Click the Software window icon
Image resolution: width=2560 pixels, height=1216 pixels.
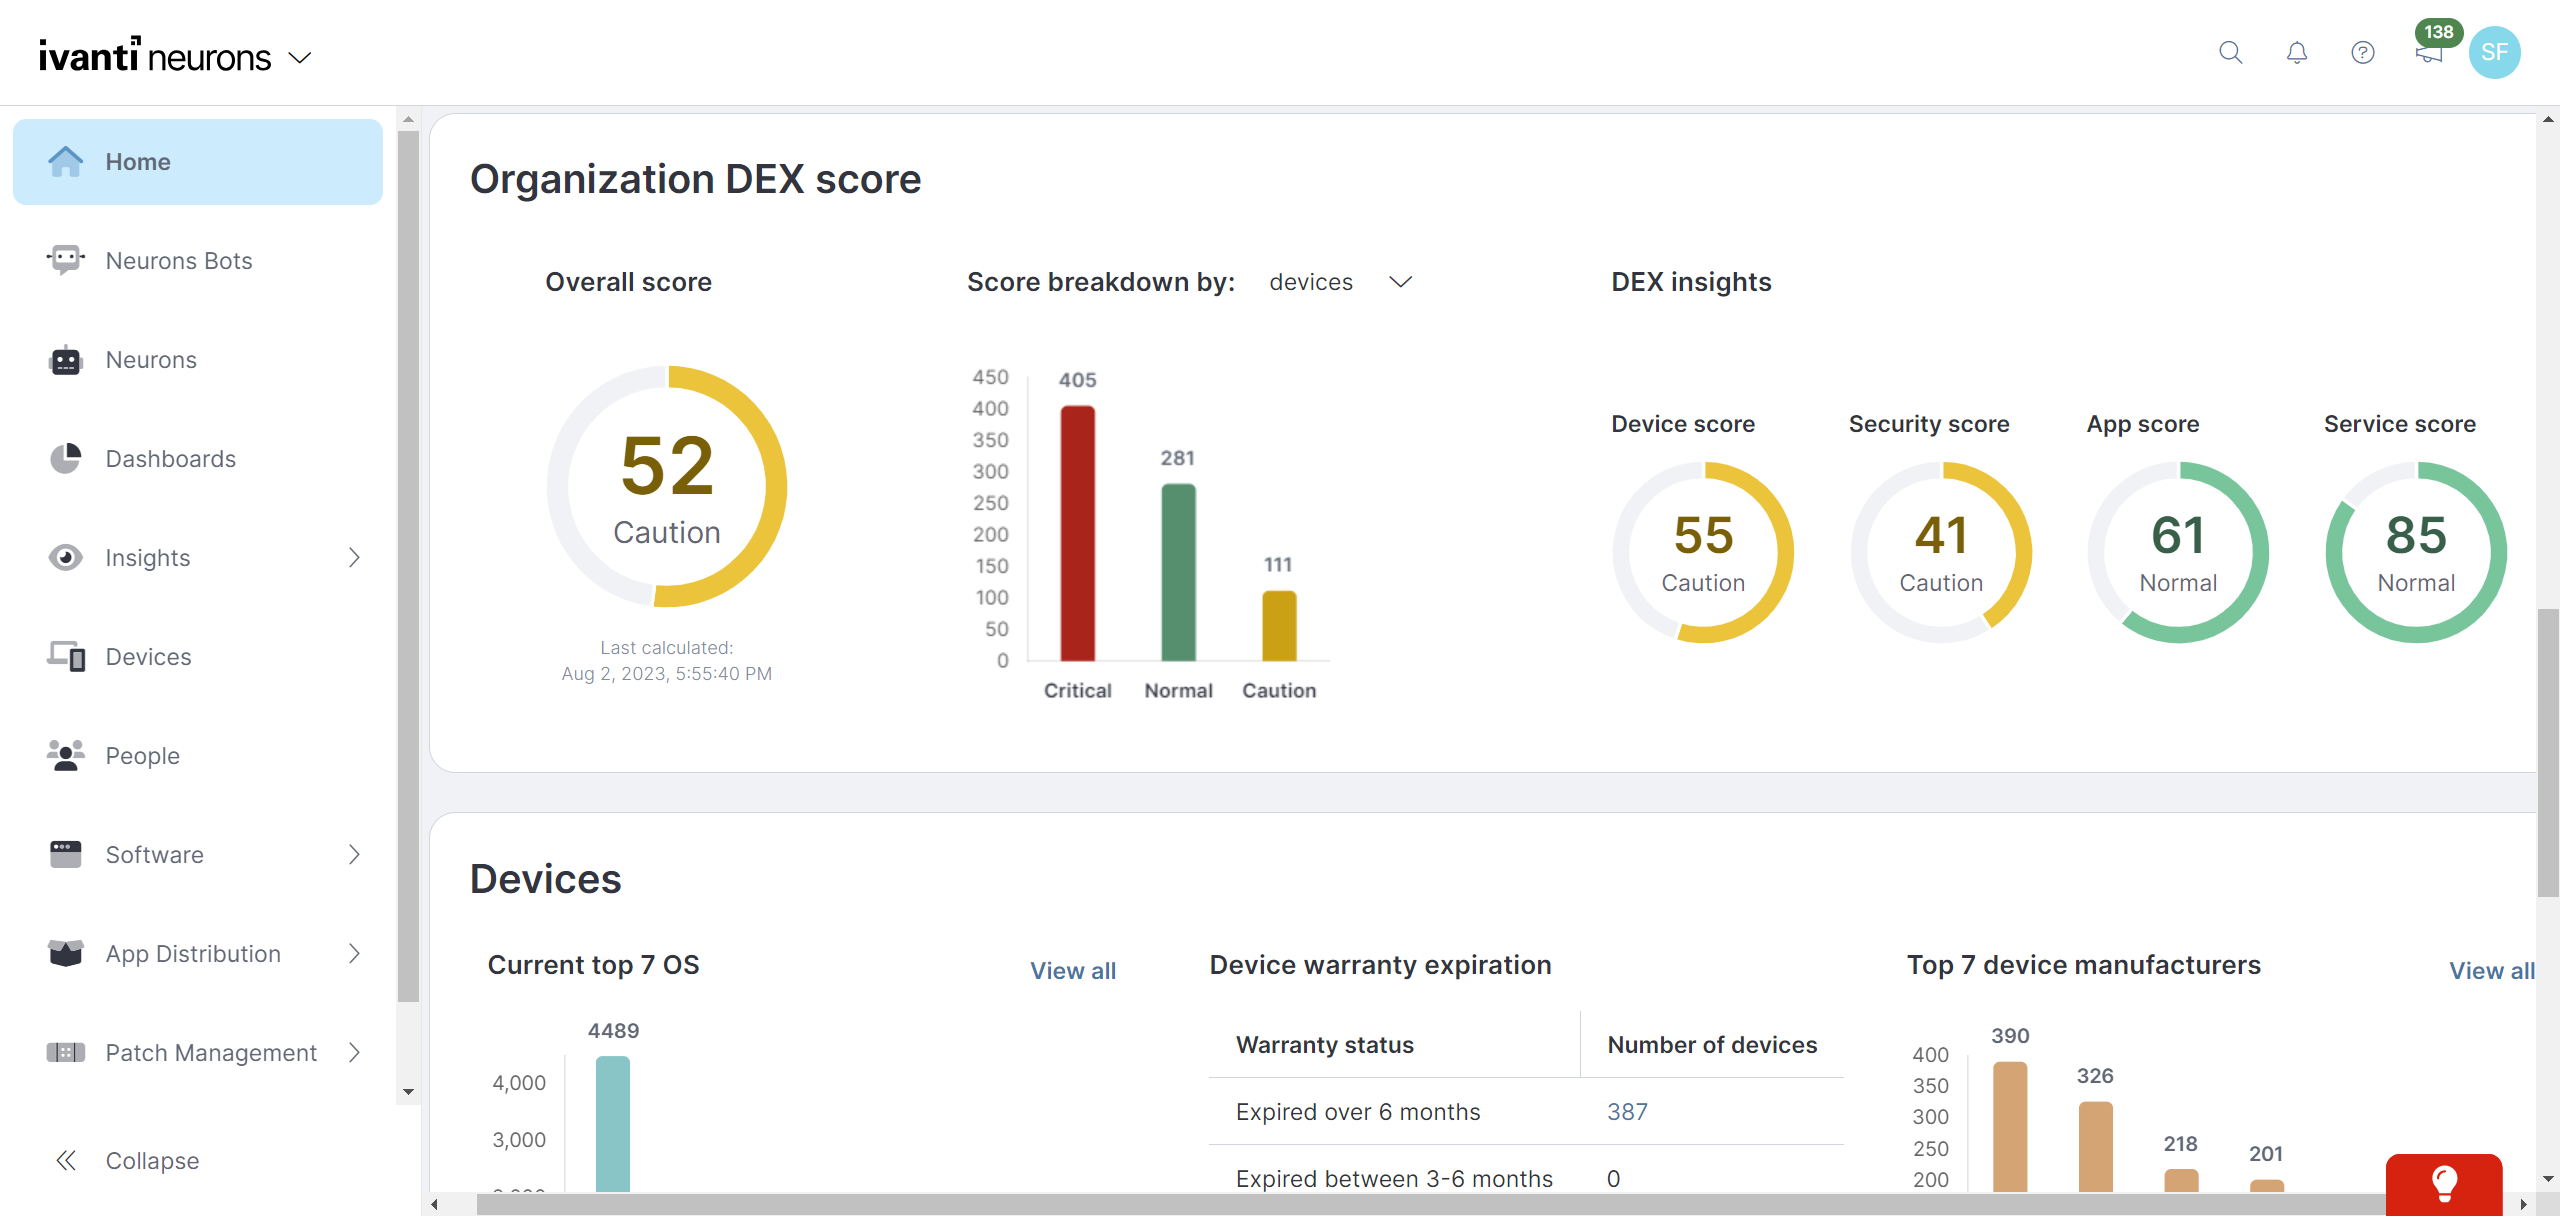(x=66, y=855)
